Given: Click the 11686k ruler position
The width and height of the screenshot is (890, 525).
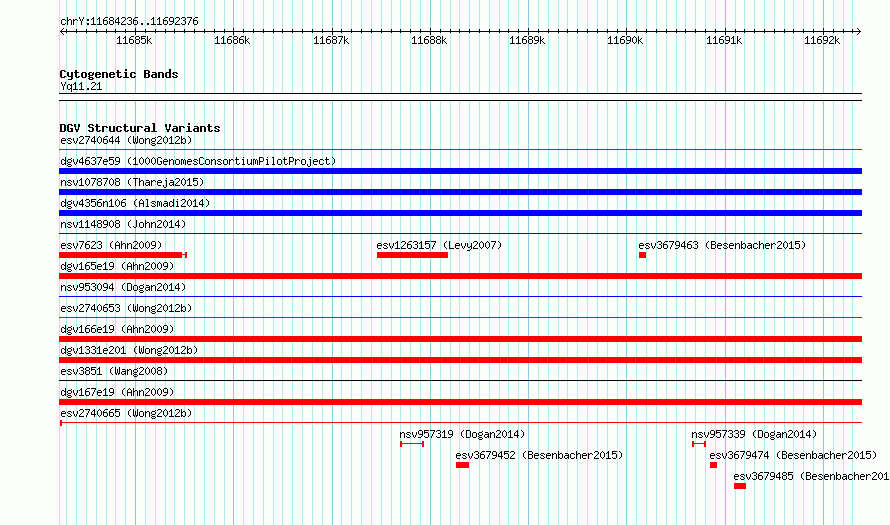Looking at the screenshot, I should 232,40.
